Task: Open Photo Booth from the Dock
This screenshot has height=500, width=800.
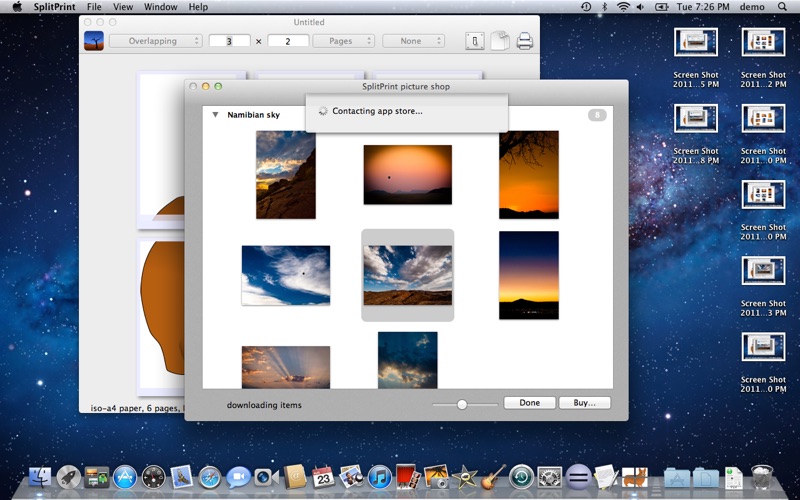Action: [x=407, y=477]
